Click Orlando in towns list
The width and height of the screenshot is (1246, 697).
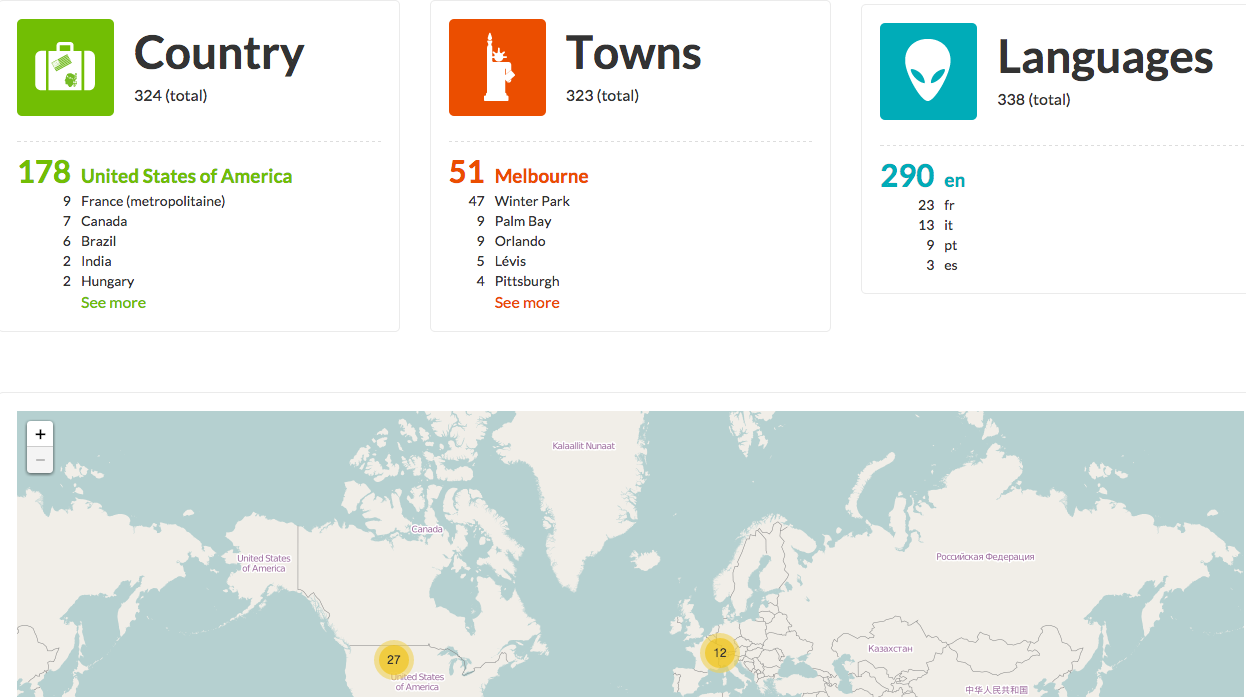tap(520, 241)
